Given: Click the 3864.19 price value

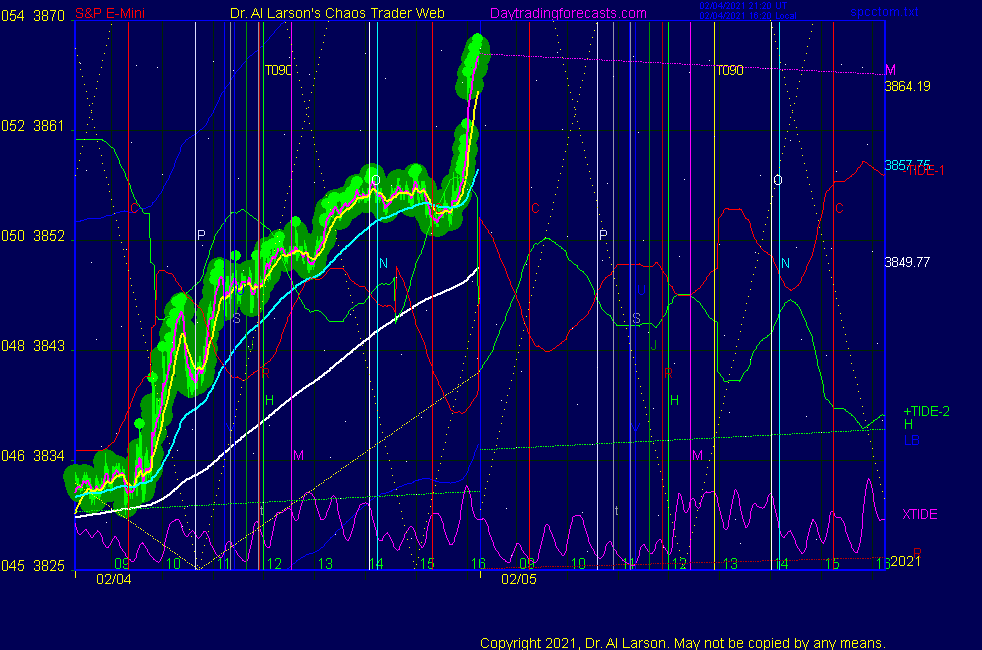Looking at the screenshot, I should click(907, 86).
